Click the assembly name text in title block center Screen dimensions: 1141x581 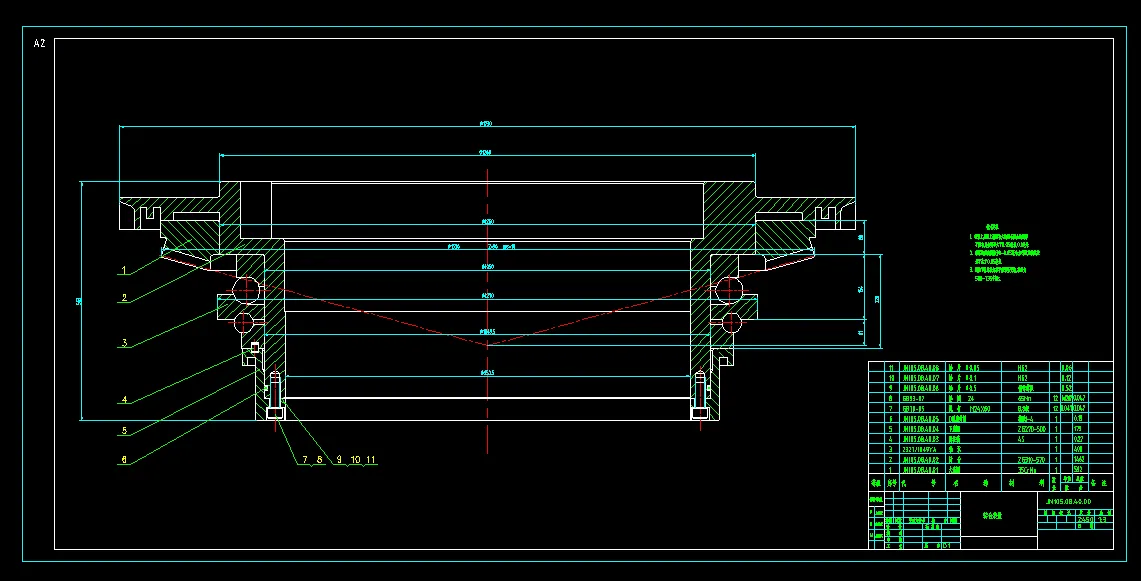pyautogui.click(x=993, y=515)
